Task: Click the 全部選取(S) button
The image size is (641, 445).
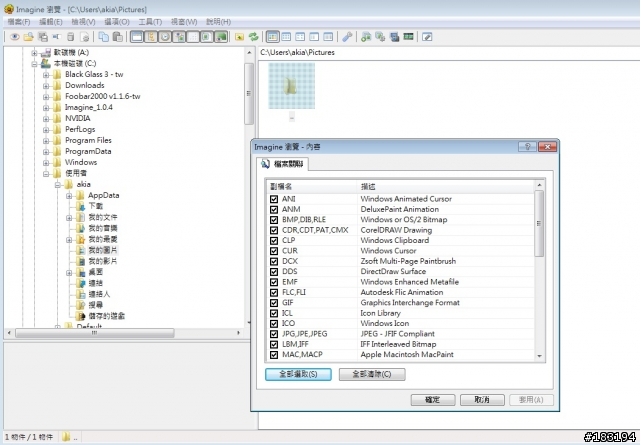Action: pos(298,374)
